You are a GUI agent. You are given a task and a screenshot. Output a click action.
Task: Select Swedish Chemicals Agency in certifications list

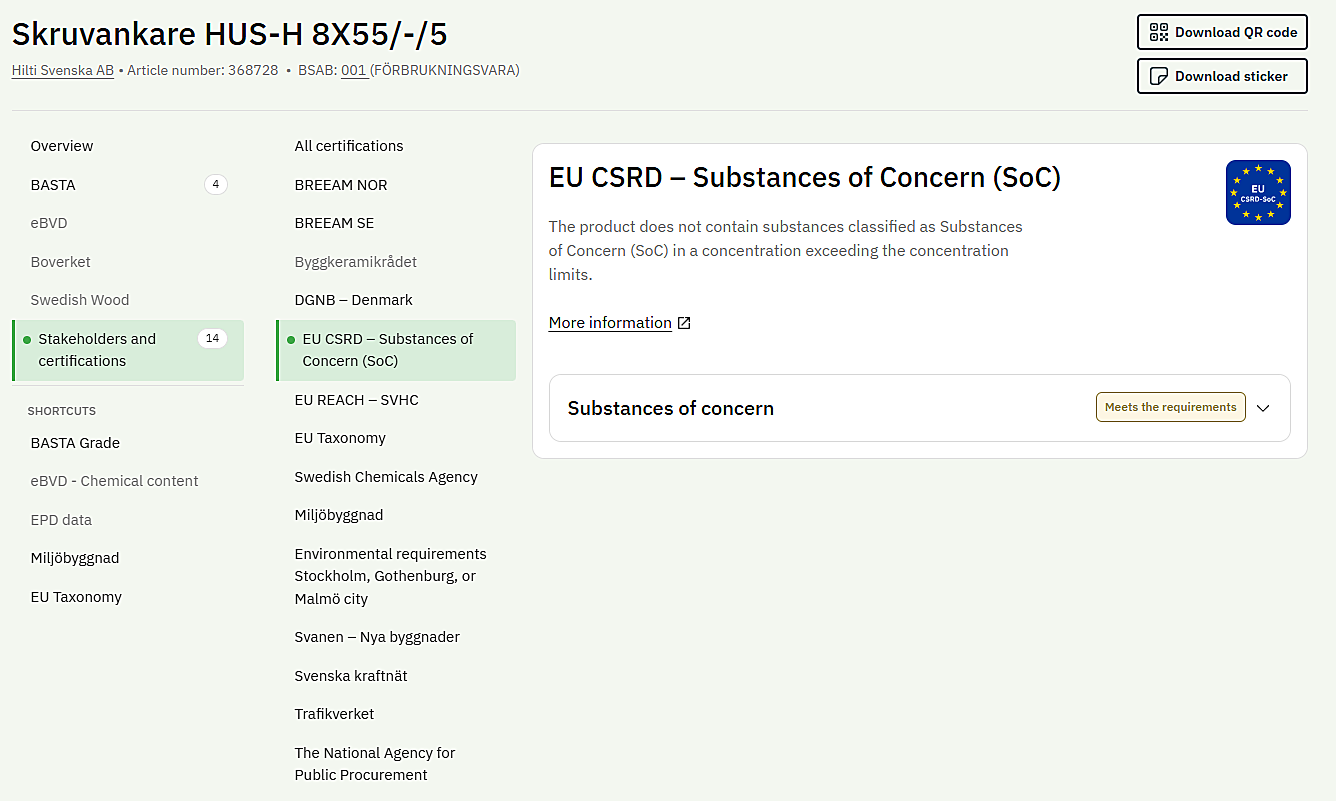coord(386,477)
